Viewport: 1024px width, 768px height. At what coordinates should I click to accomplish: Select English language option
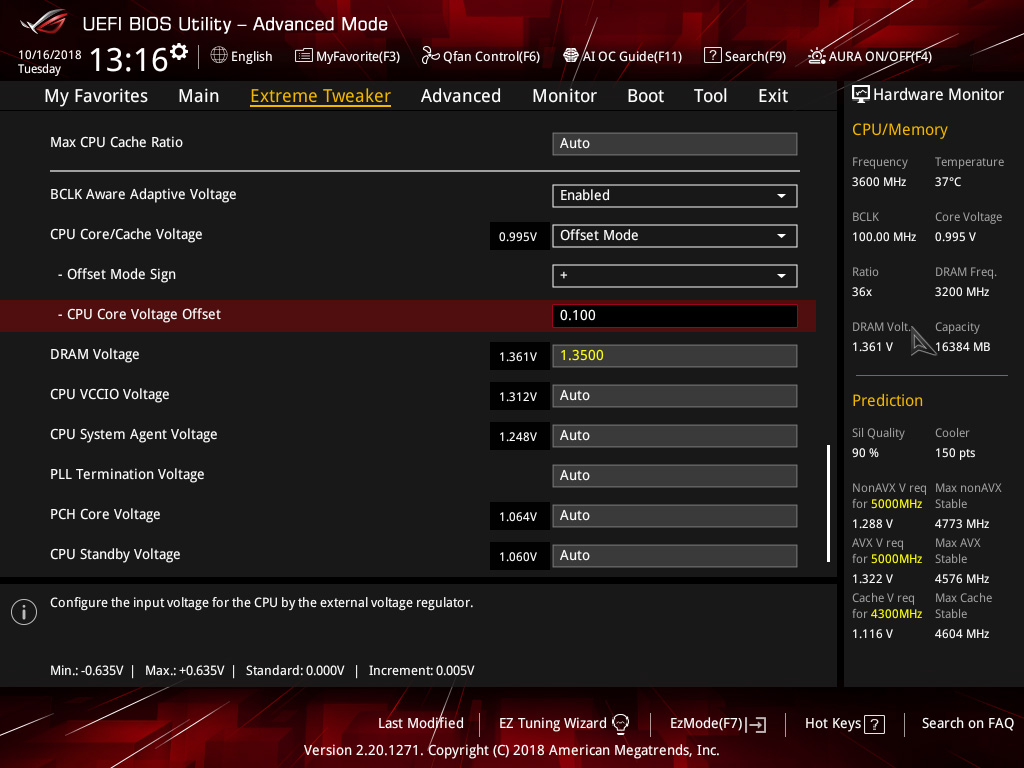pos(251,56)
